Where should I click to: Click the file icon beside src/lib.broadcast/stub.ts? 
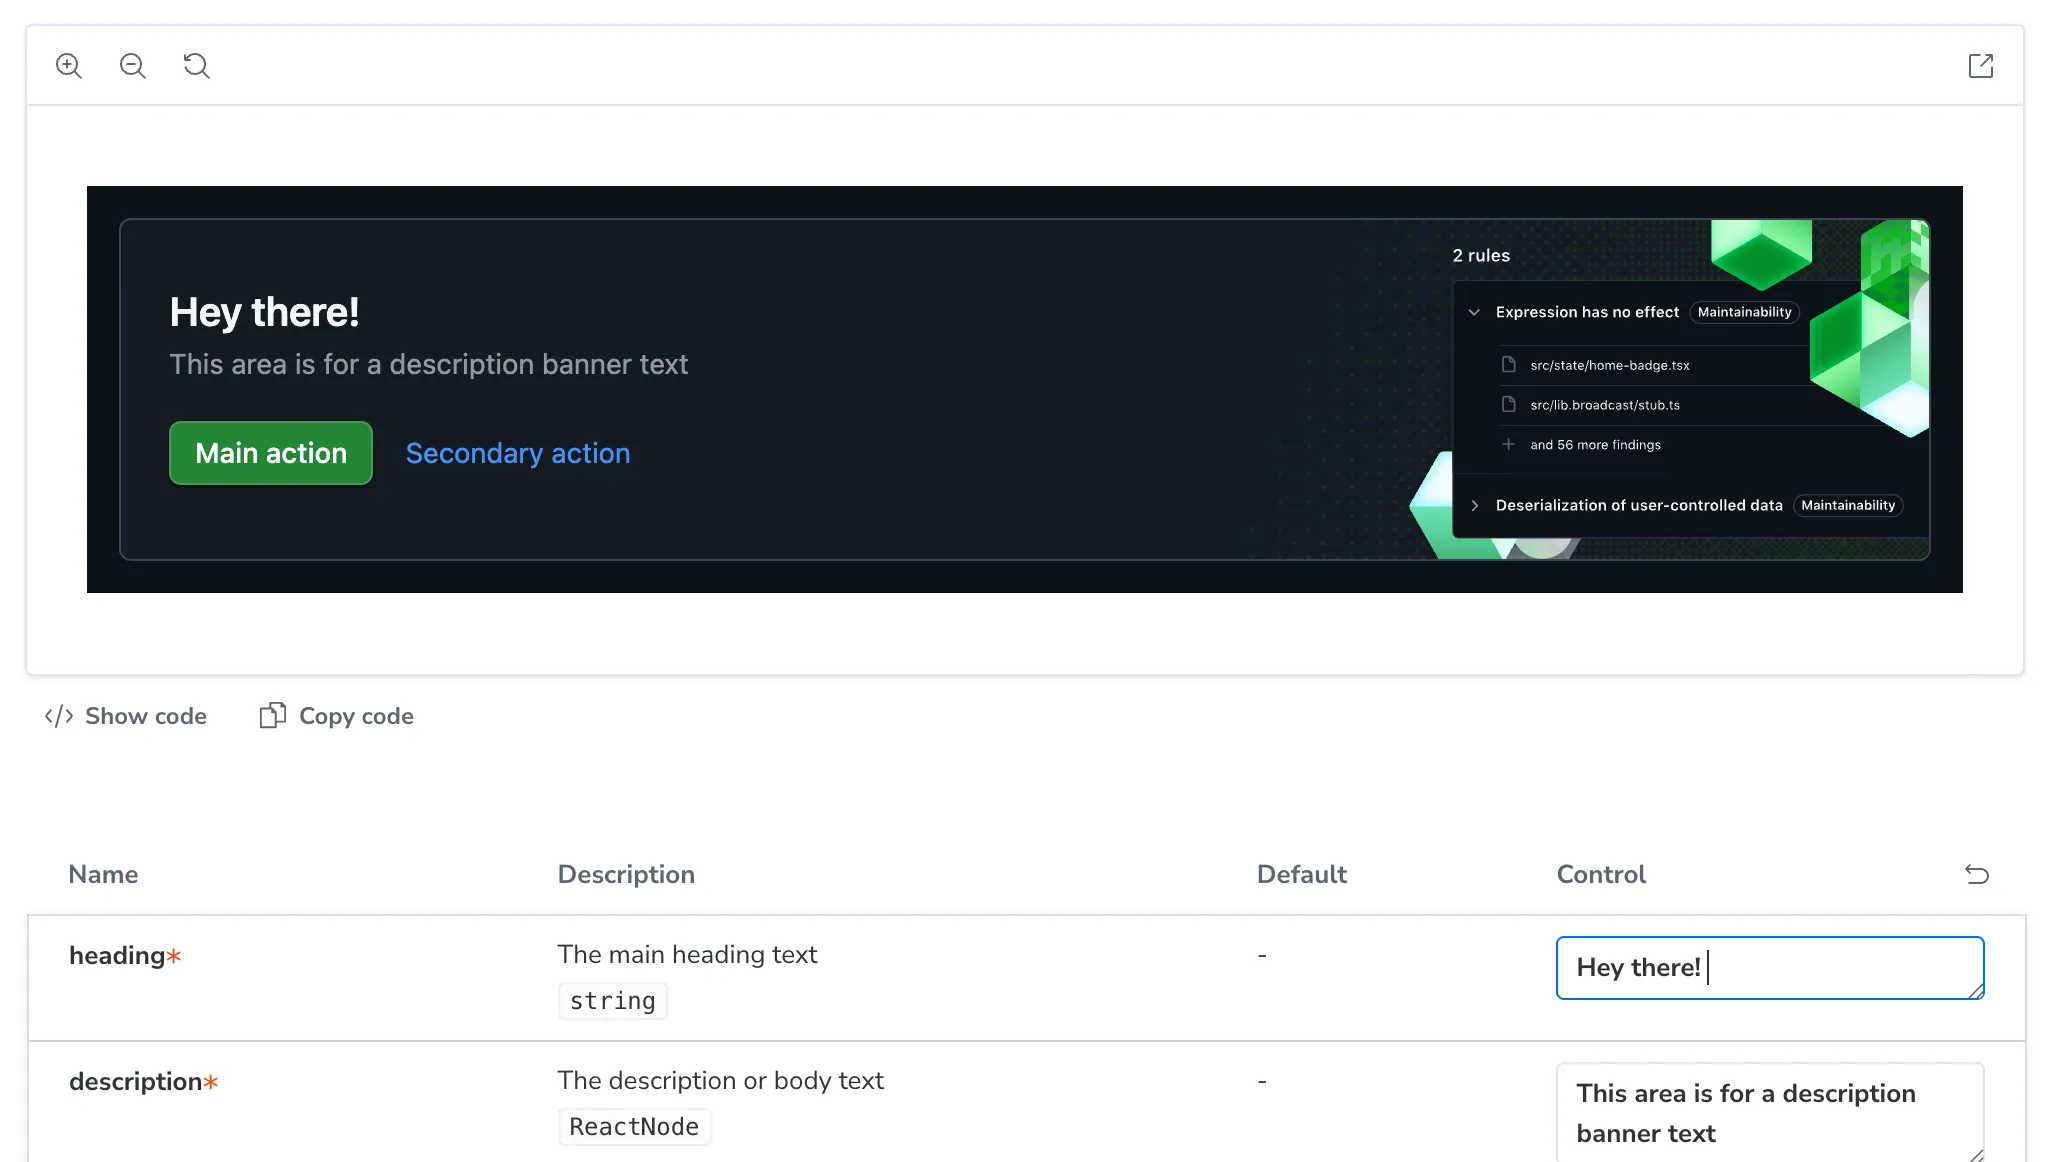click(1509, 405)
